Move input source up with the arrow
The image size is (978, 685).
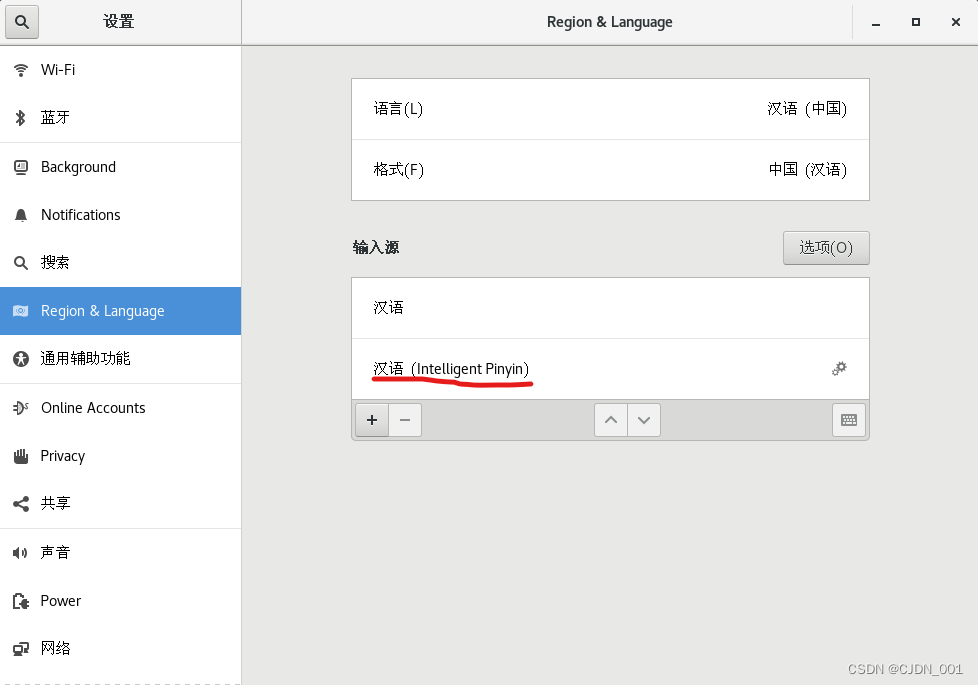tap(611, 420)
